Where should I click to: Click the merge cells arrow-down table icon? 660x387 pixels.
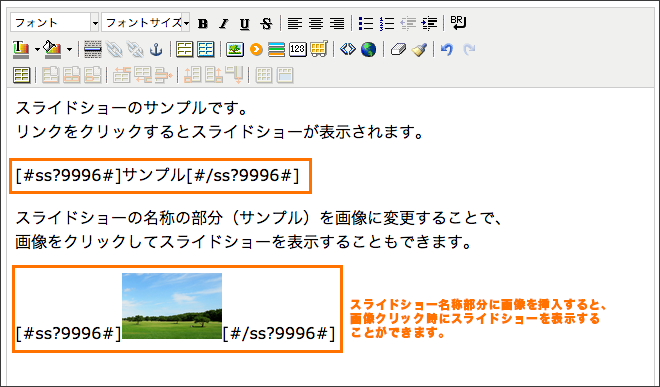tap(234, 75)
